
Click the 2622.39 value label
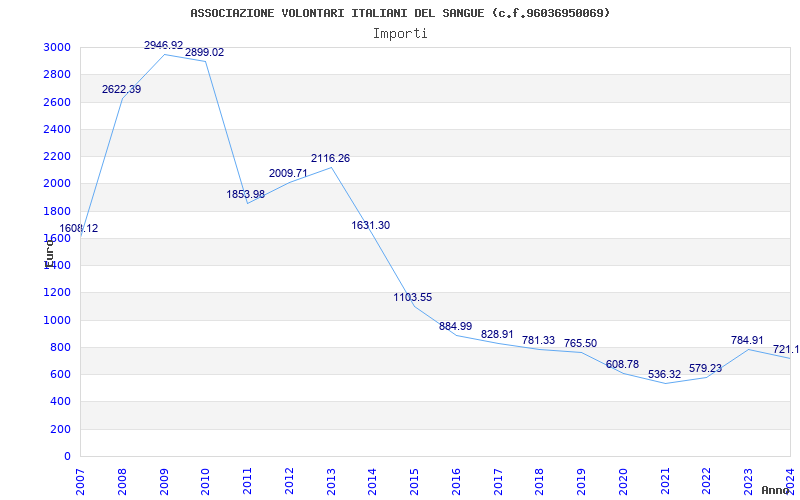pyautogui.click(x=121, y=89)
